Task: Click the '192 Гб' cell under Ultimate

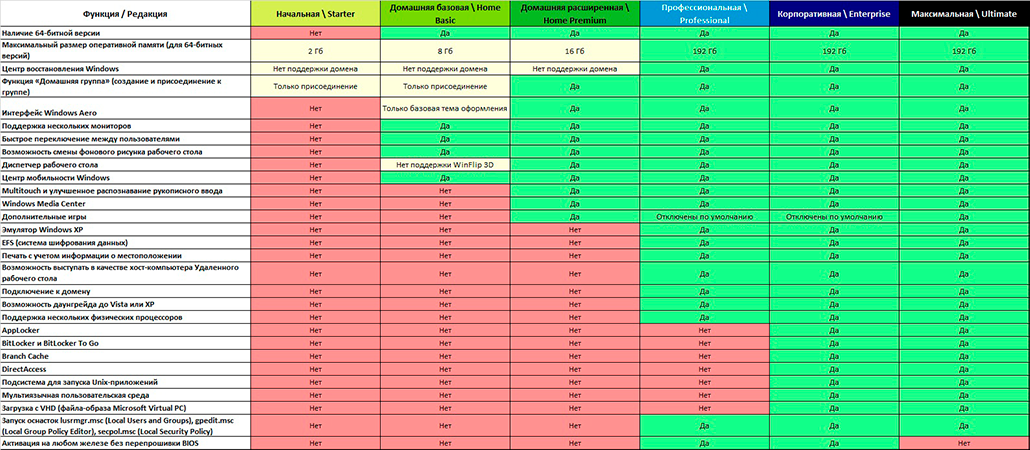Action: point(966,51)
